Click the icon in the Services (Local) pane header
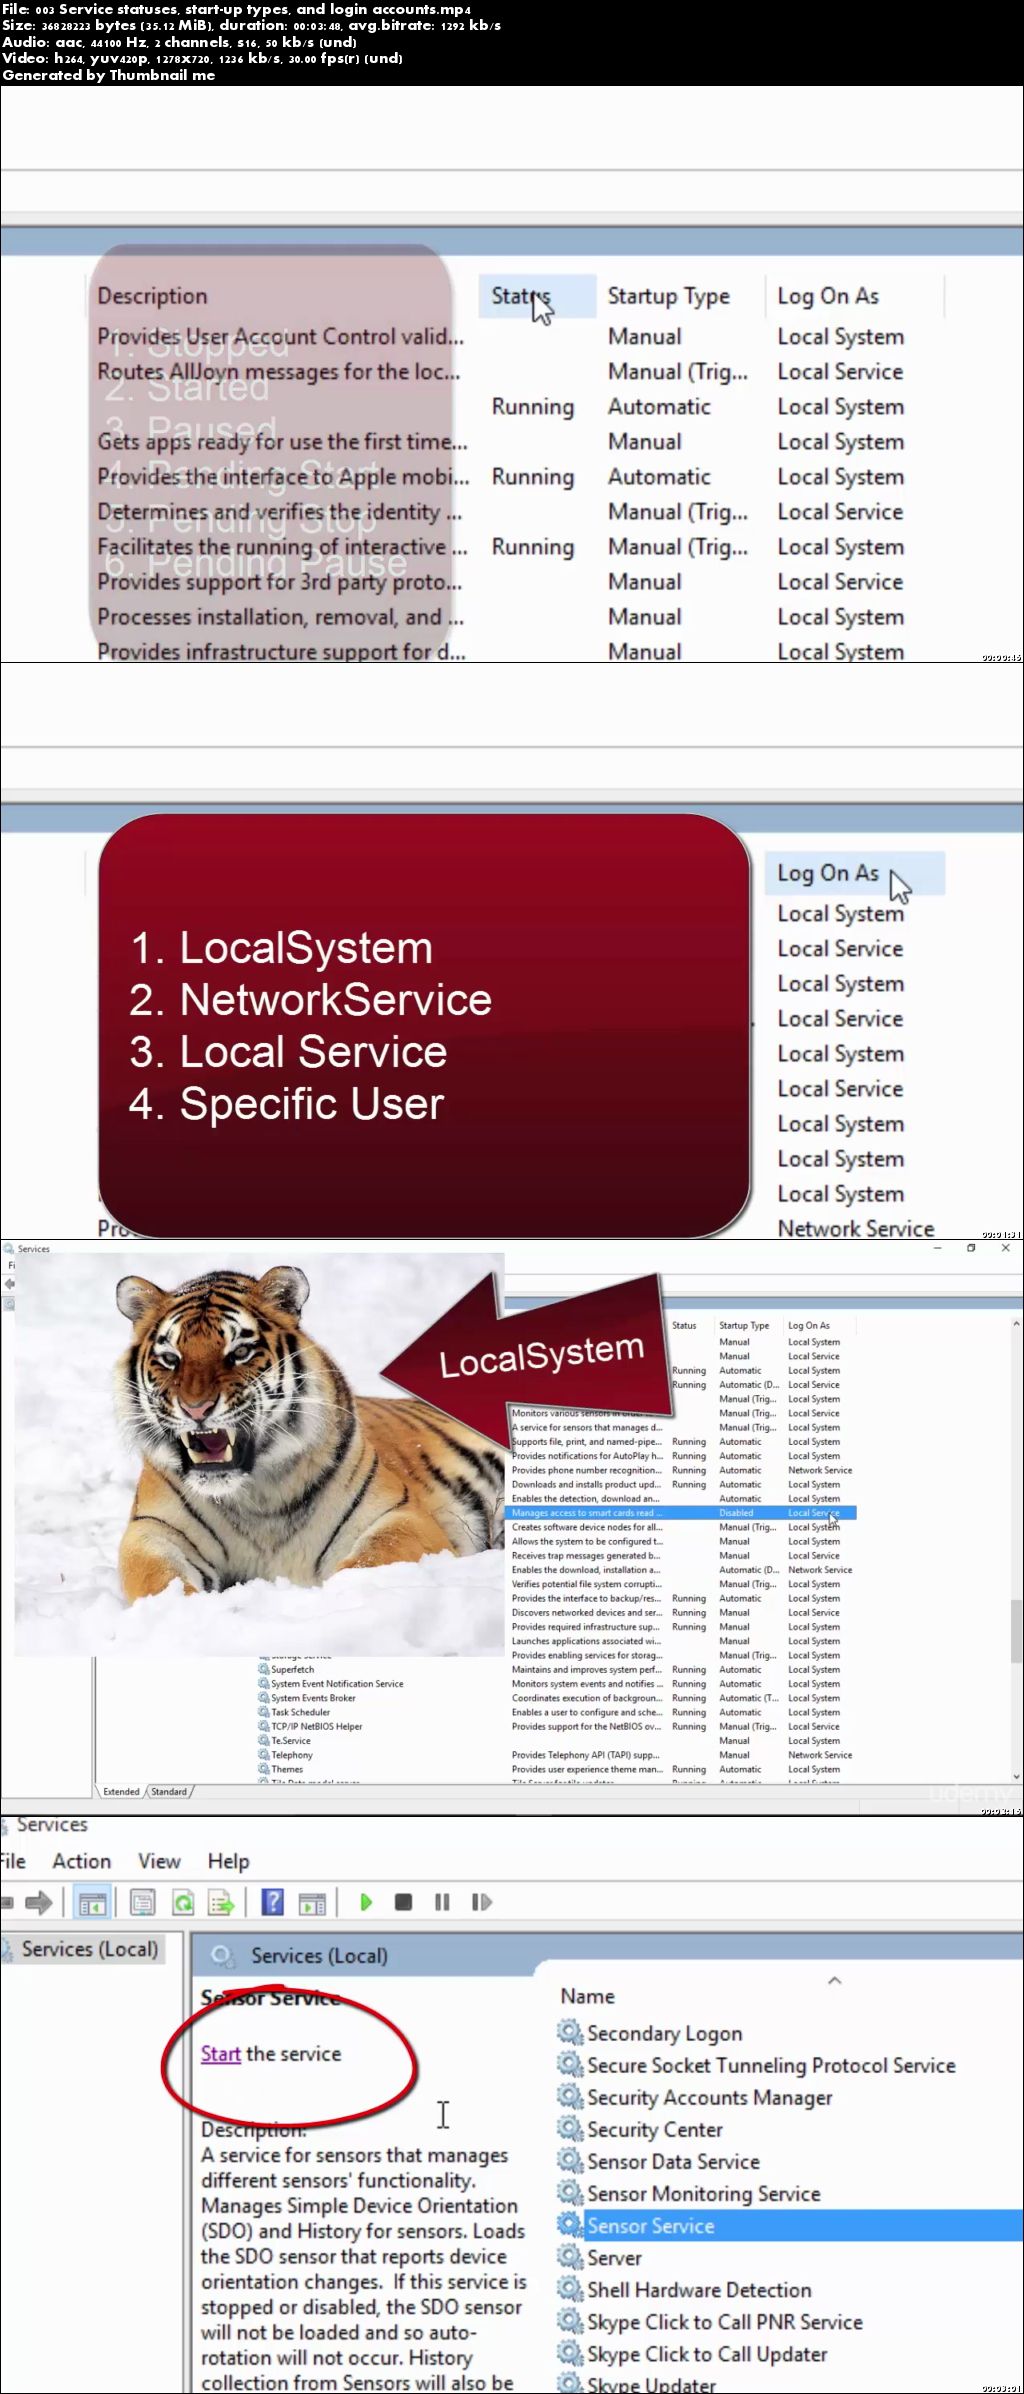1024x2394 pixels. point(222,1955)
